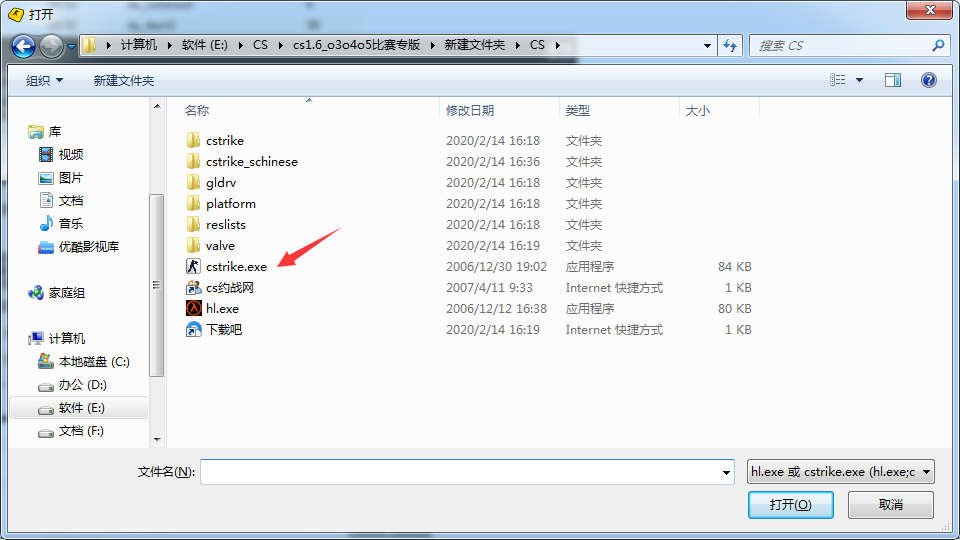
Task: Select the reslists folder icon
Action: 193,224
